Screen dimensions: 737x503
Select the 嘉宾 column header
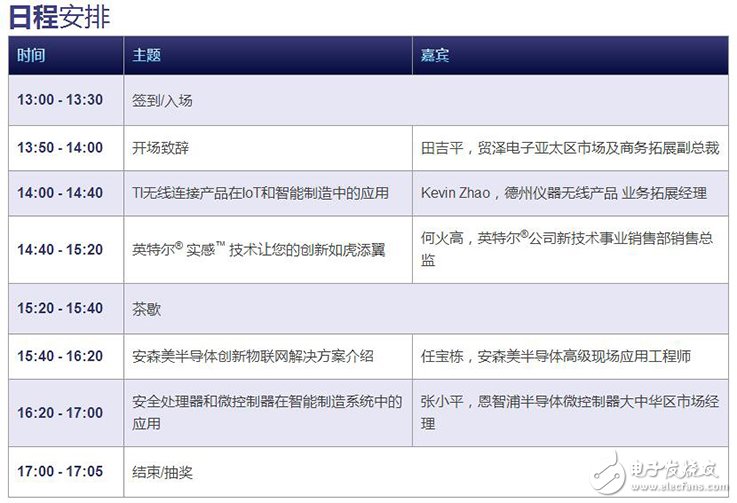(x=435, y=56)
